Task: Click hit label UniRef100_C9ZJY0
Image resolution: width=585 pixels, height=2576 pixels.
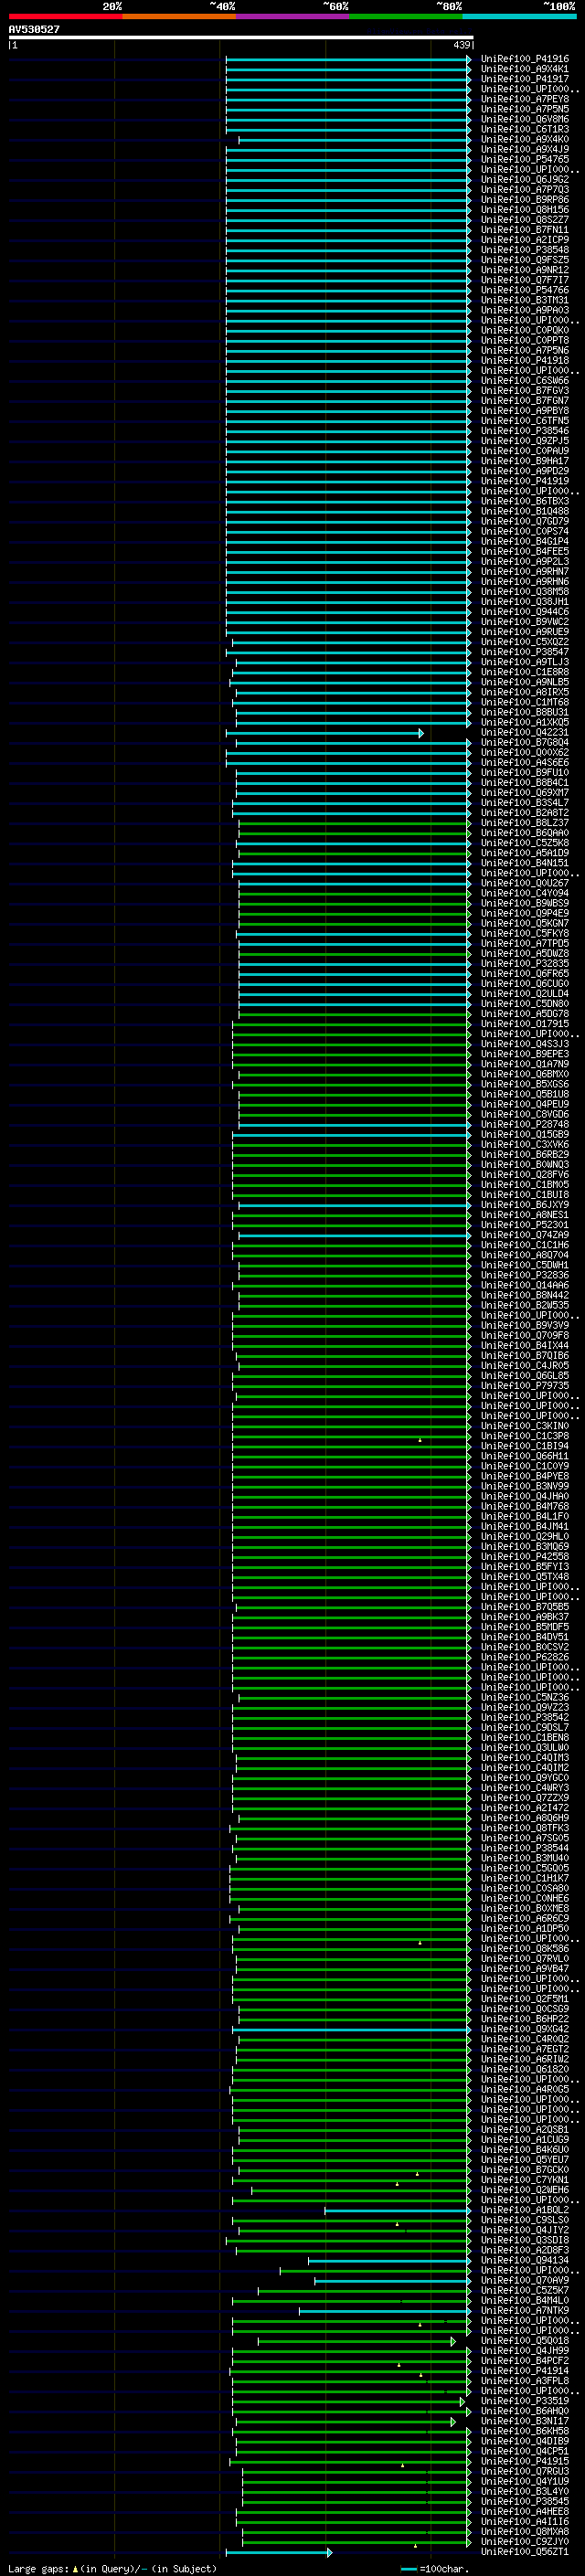Action: point(524,2542)
